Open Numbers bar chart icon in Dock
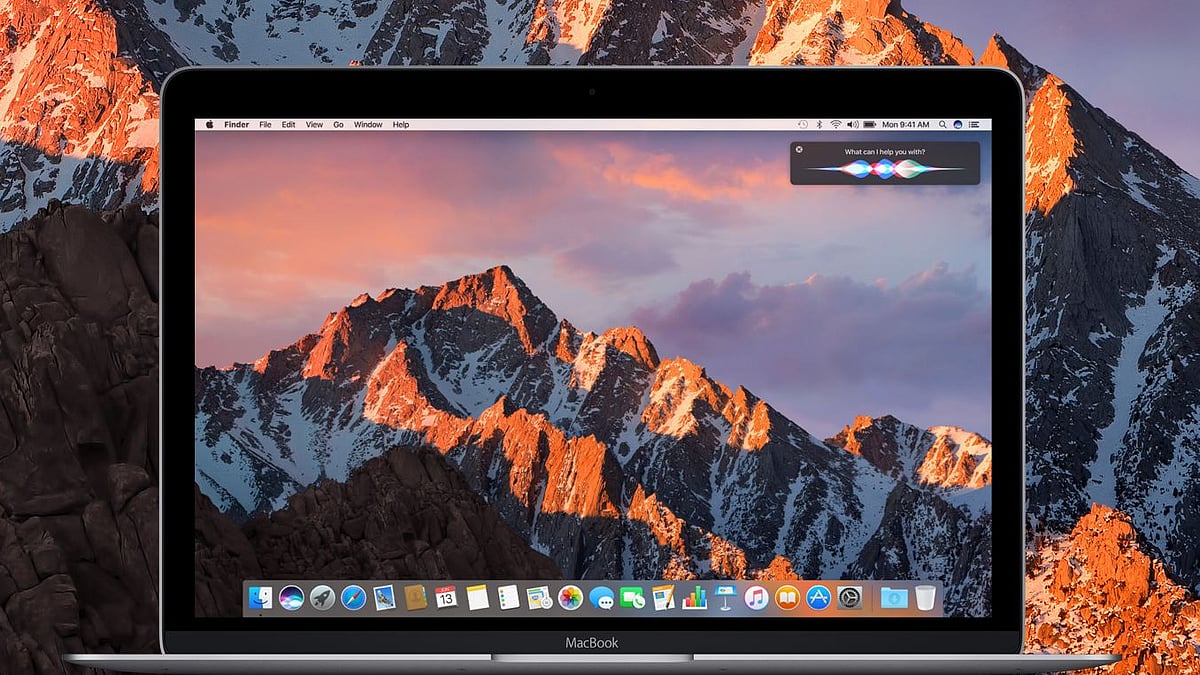 [x=695, y=597]
